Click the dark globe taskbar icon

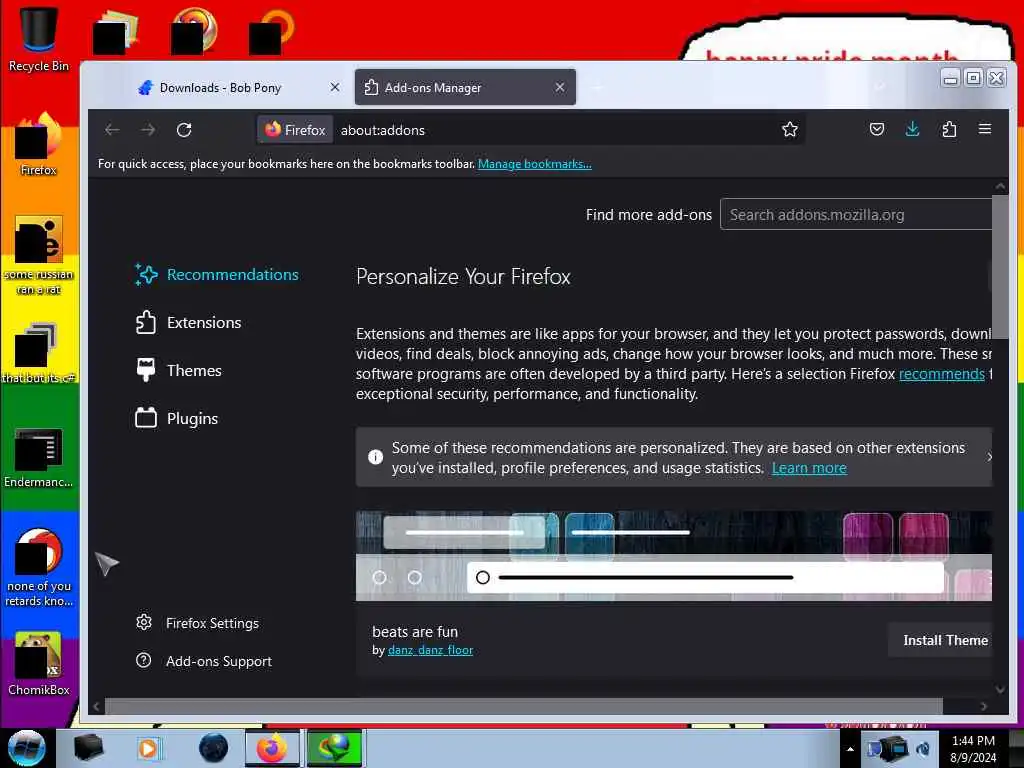pyautogui.click(x=214, y=748)
